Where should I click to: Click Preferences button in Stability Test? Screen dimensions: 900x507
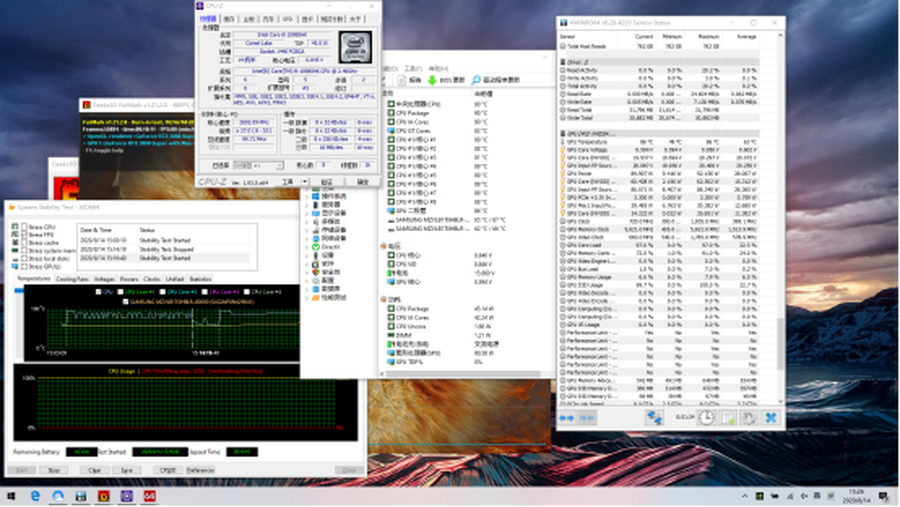point(200,470)
